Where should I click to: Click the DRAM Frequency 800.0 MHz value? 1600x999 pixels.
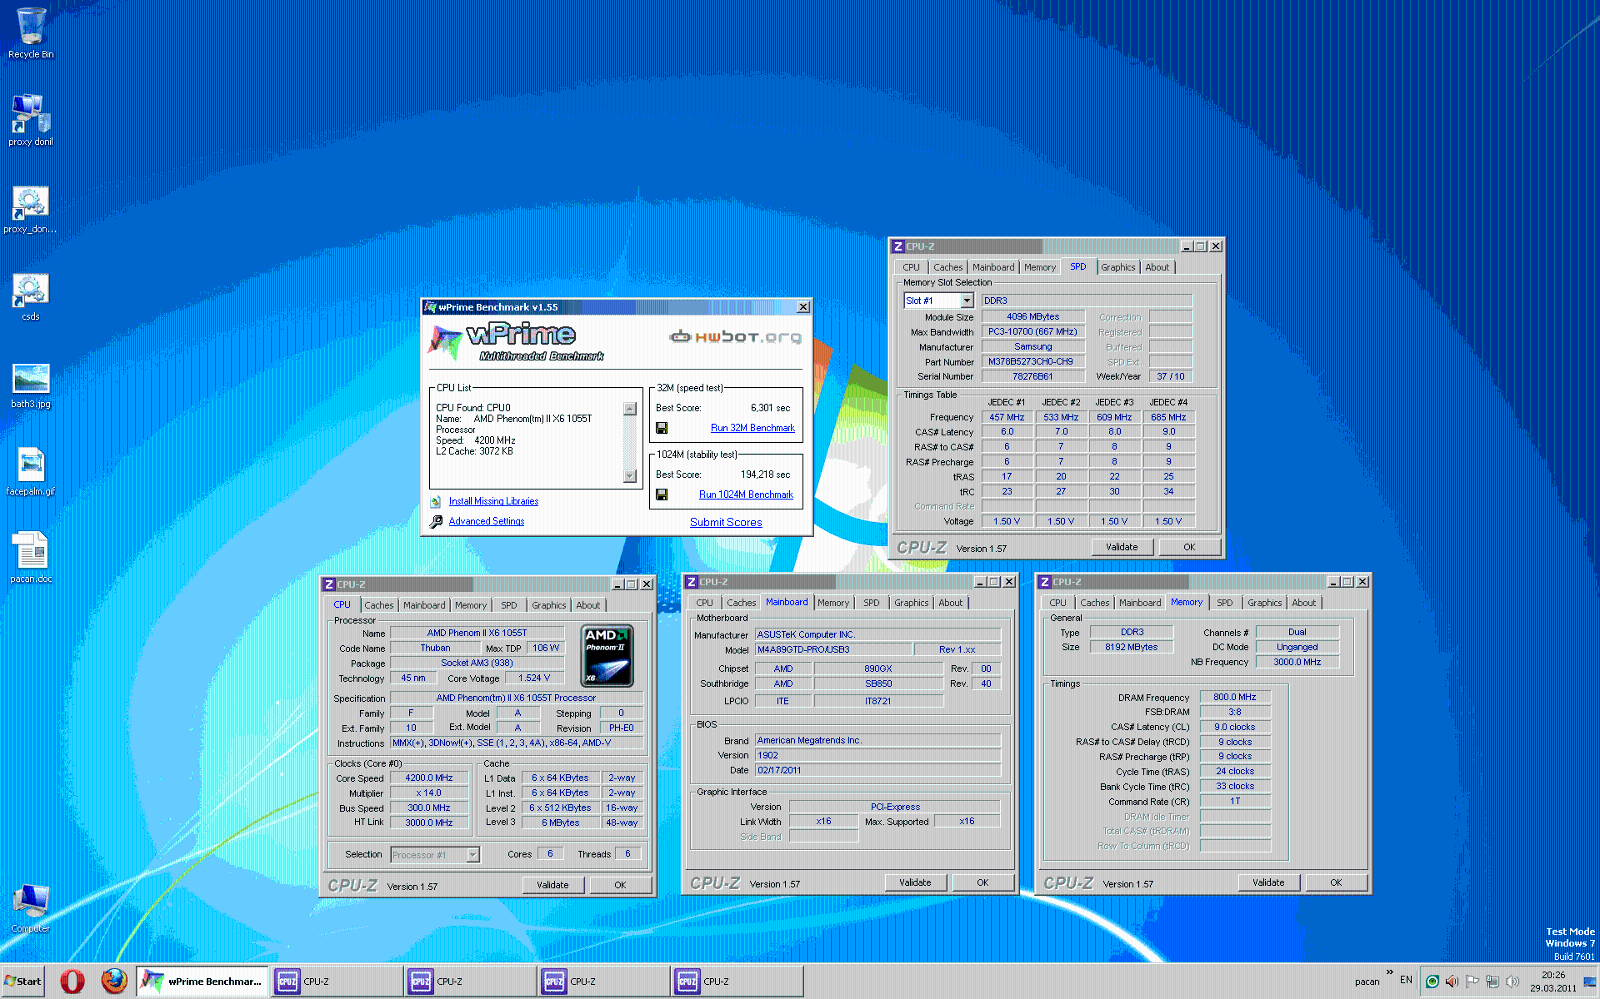[1235, 697]
